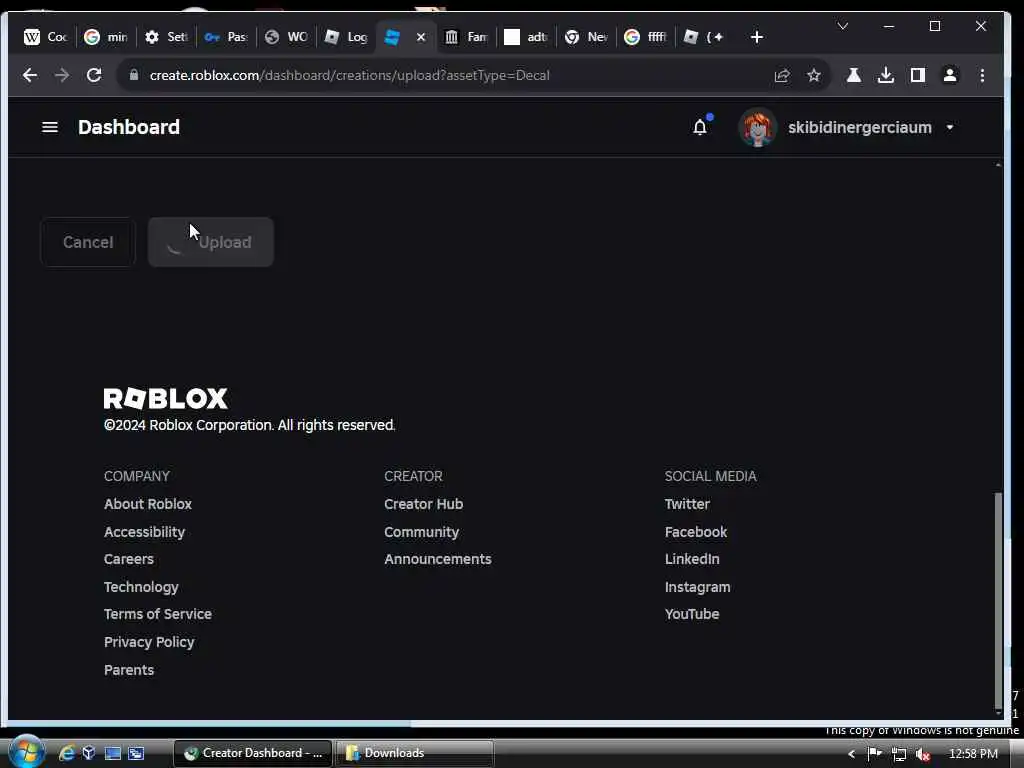Open Chrome three-dot menu
This screenshot has height=768, width=1024.
(982, 75)
